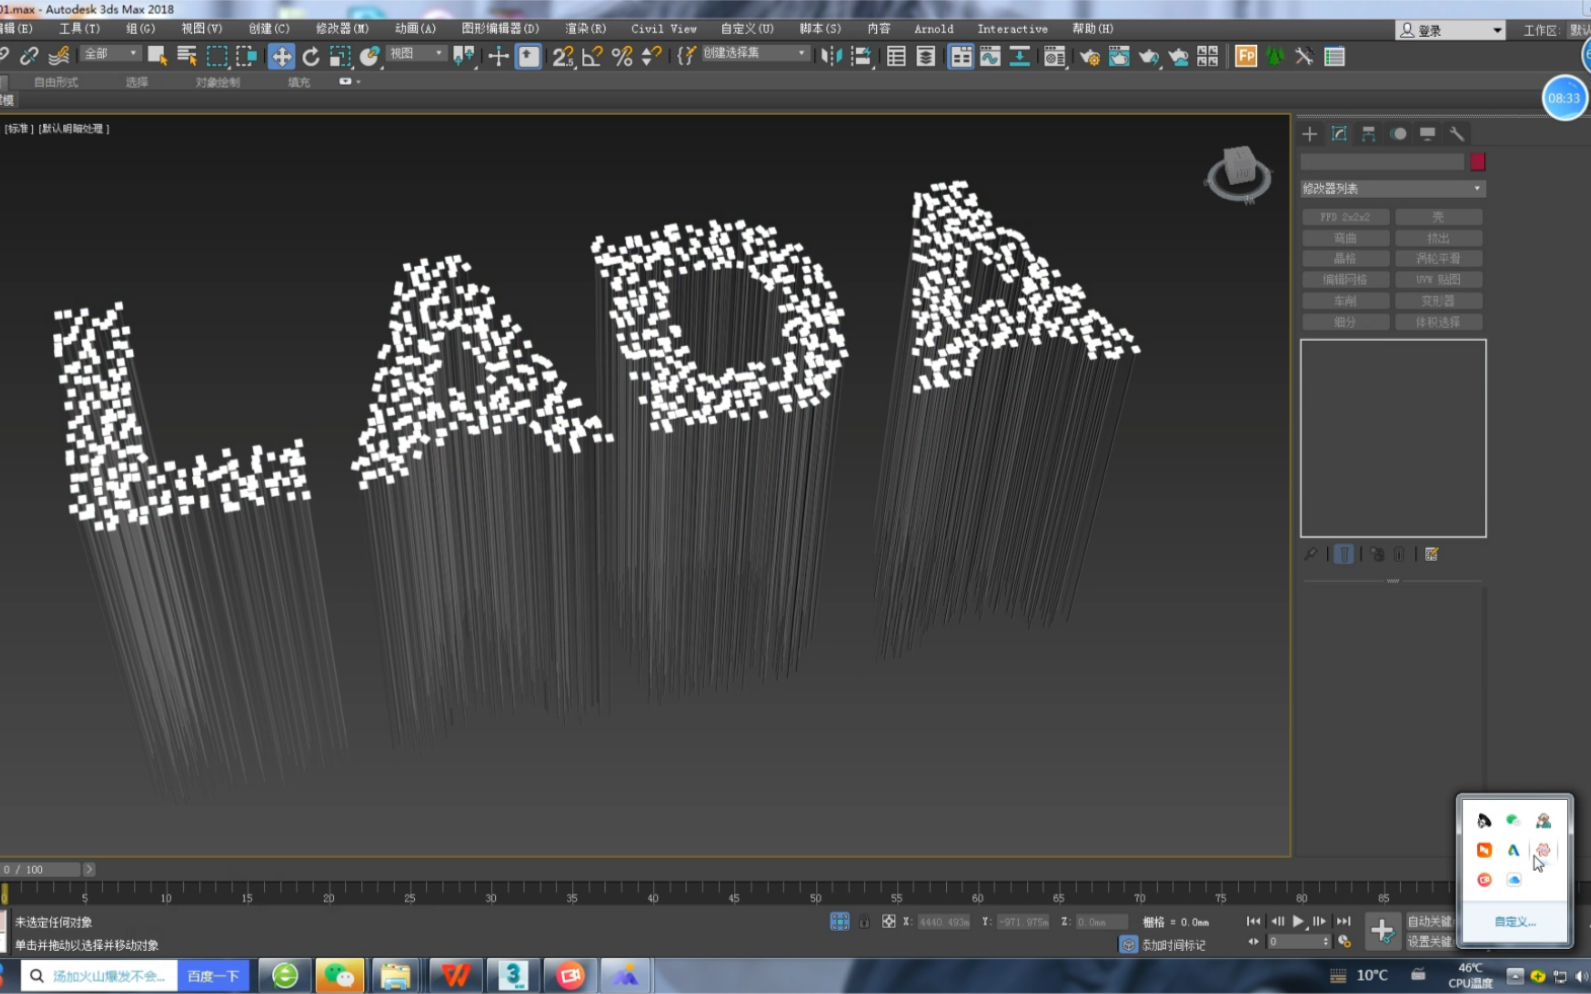Open WeChat from the Windows taskbar
This screenshot has height=994, width=1591.
pyautogui.click(x=339, y=975)
